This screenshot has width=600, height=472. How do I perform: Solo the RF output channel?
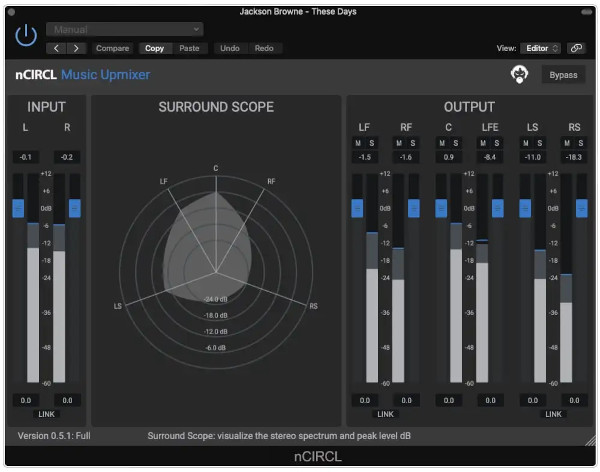[413, 143]
